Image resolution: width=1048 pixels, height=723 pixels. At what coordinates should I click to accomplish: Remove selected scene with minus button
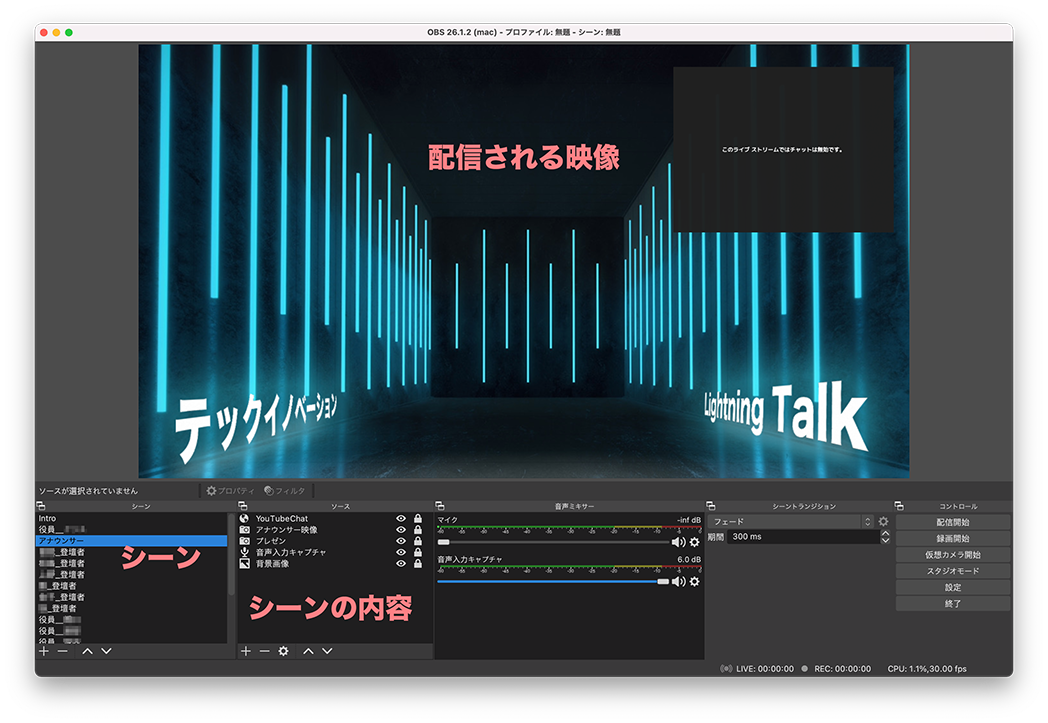point(62,651)
